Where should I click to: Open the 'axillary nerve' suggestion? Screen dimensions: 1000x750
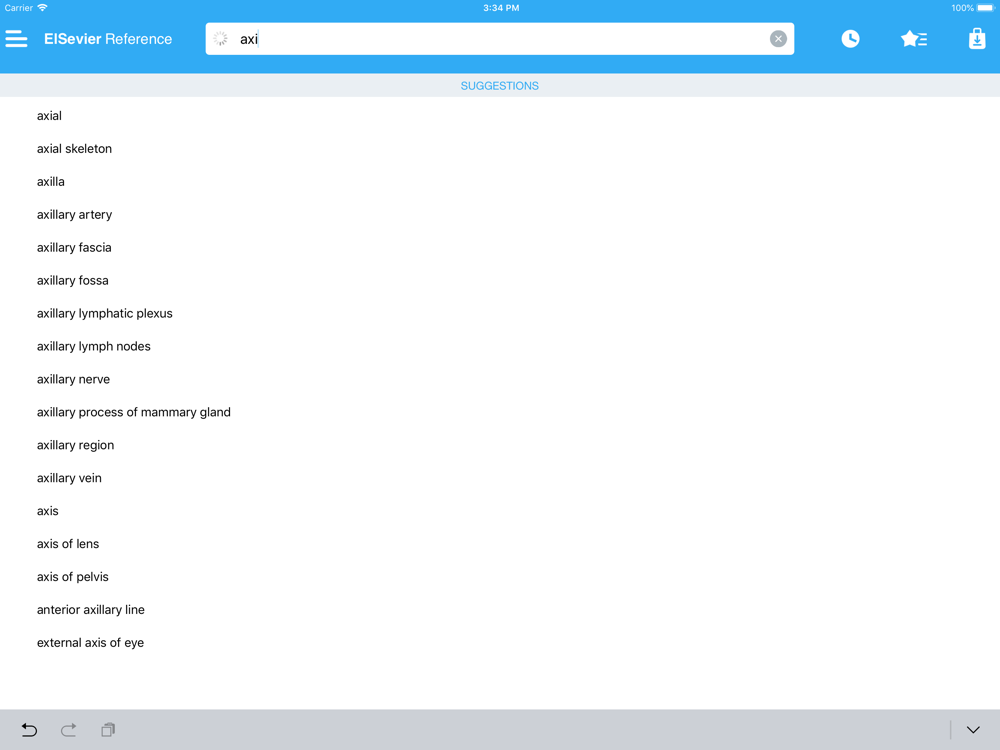(x=73, y=379)
